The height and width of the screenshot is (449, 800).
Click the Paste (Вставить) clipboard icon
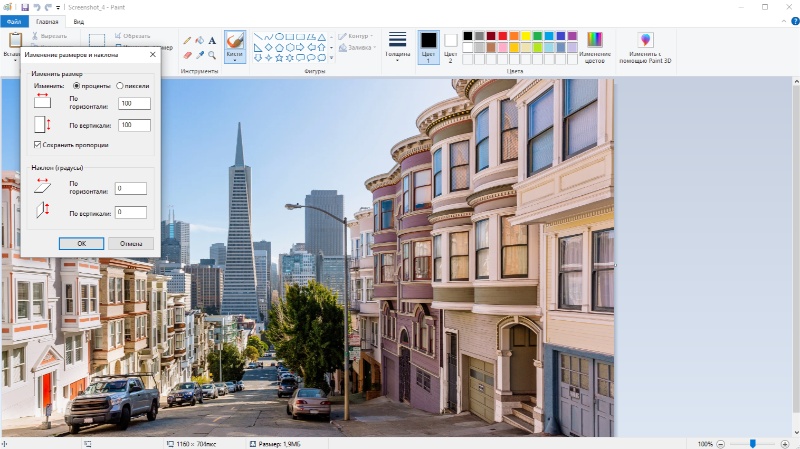[x=15, y=40]
